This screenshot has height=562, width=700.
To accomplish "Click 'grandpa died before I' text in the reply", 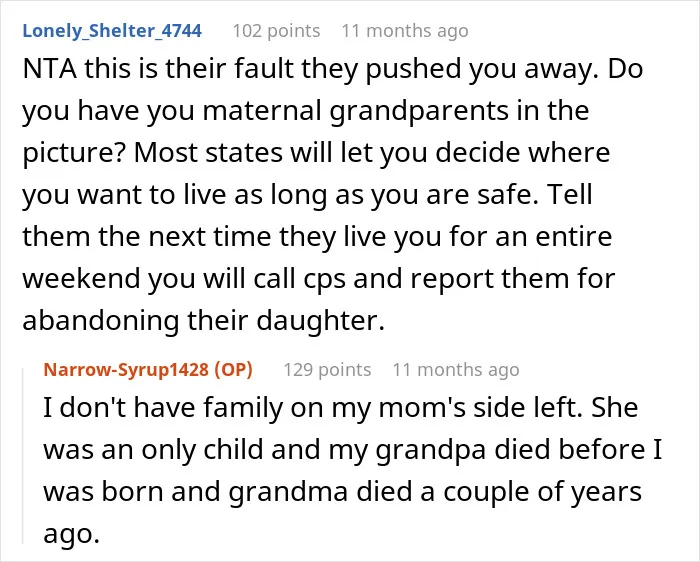I will [x=519, y=449].
